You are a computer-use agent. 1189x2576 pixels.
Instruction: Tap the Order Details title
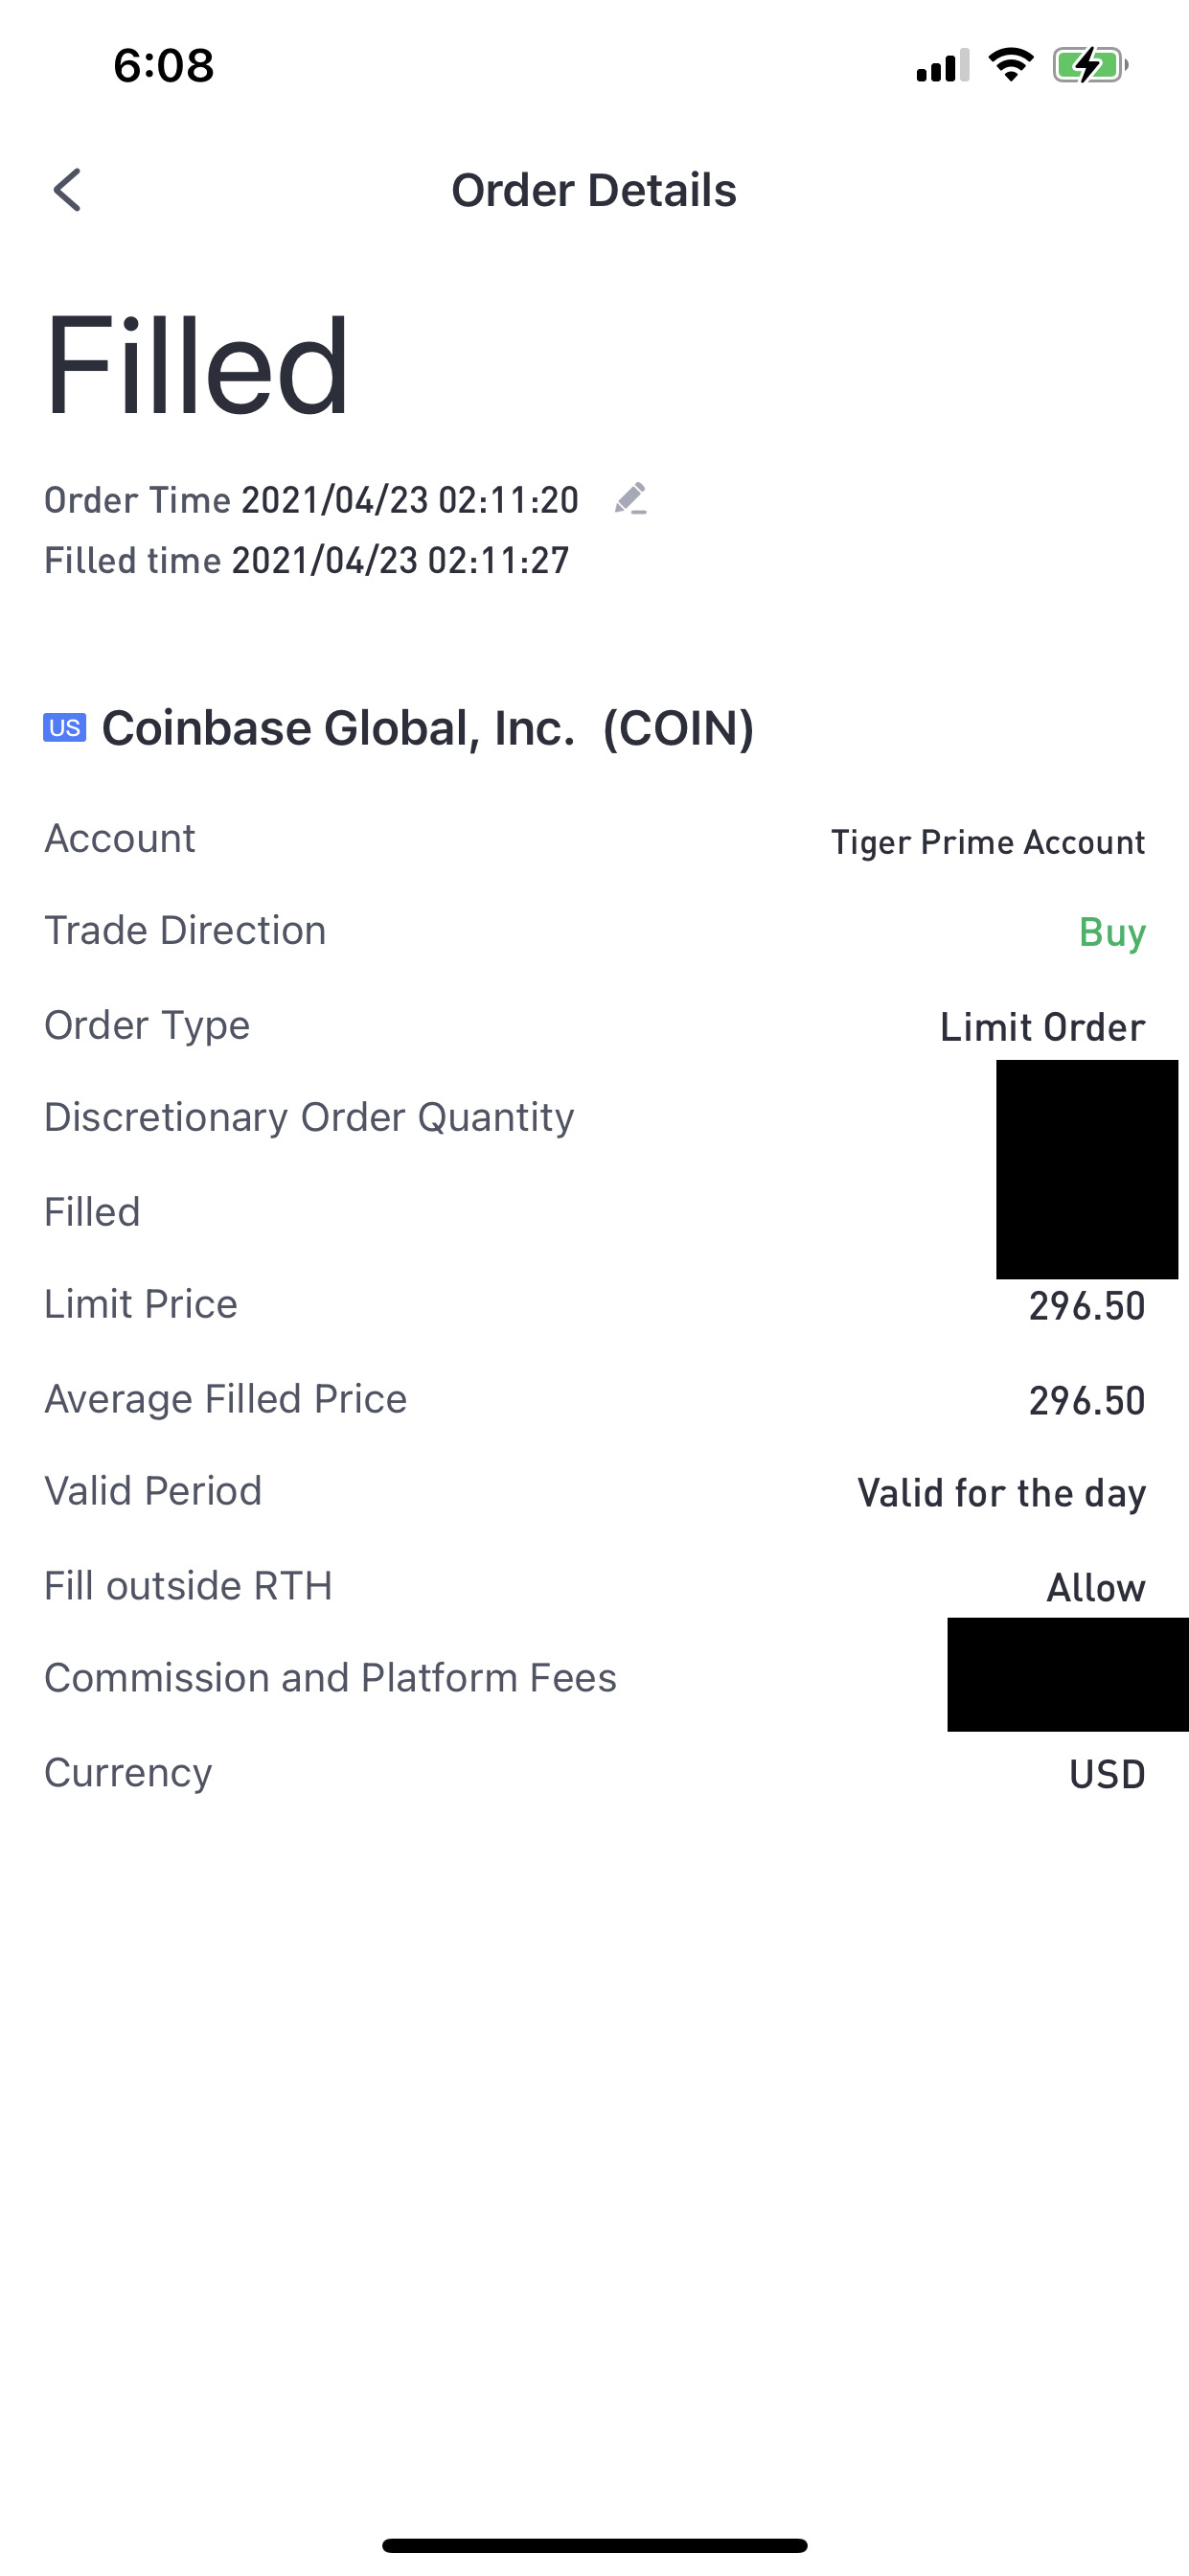click(594, 190)
